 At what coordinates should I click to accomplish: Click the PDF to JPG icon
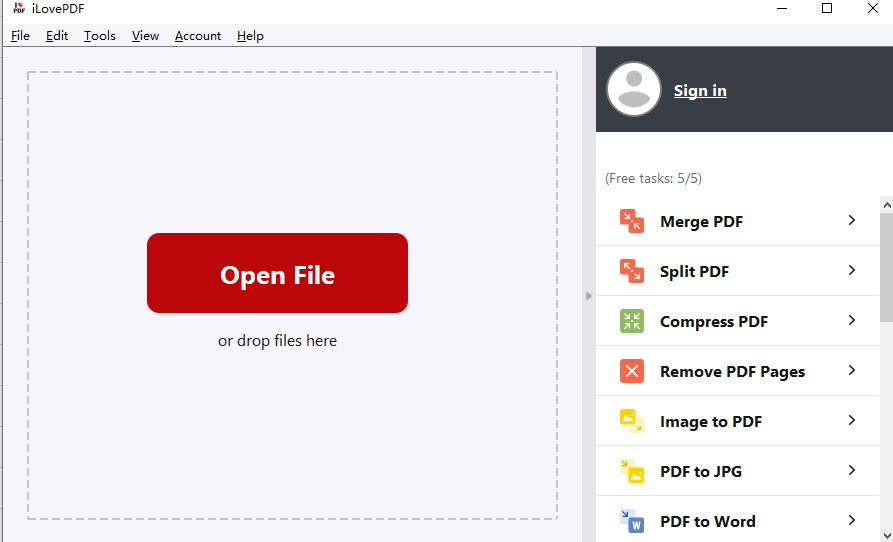coord(632,471)
